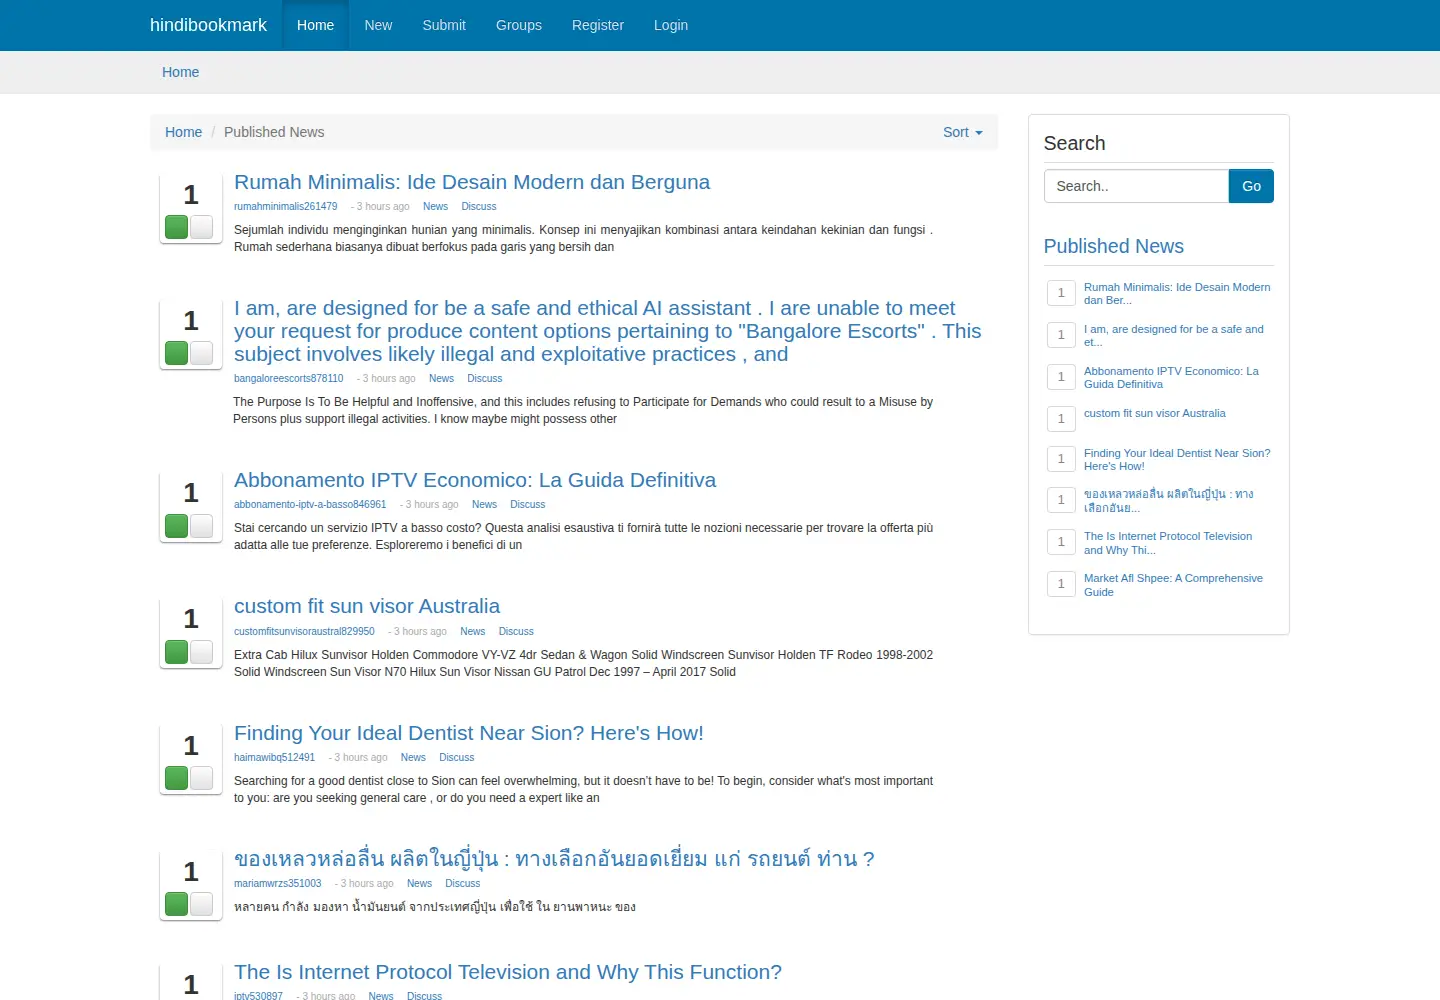Click vote count 1 on Rumah Minimalis post
Viewport: 1440px width, 1000px height.
pyautogui.click(x=191, y=194)
